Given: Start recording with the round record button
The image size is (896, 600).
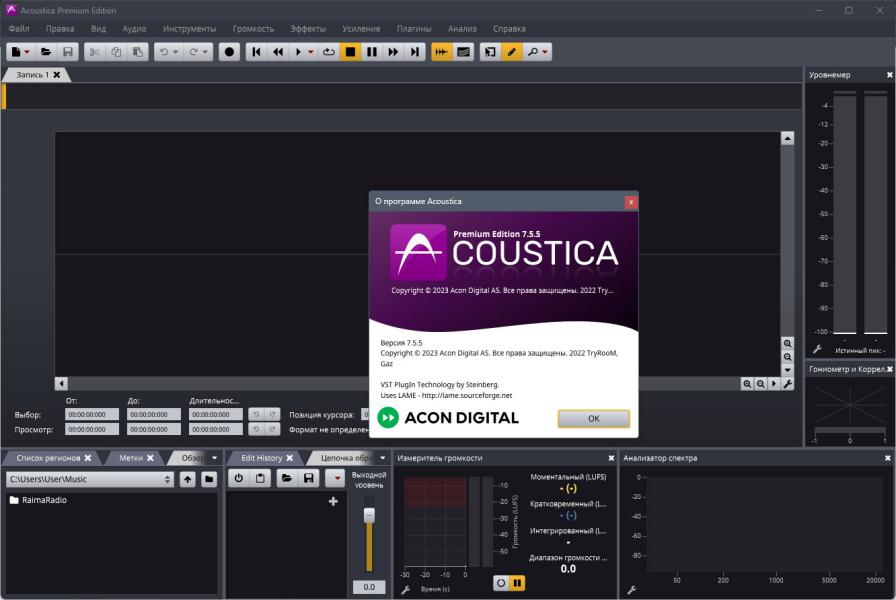Looking at the screenshot, I should tap(229, 52).
